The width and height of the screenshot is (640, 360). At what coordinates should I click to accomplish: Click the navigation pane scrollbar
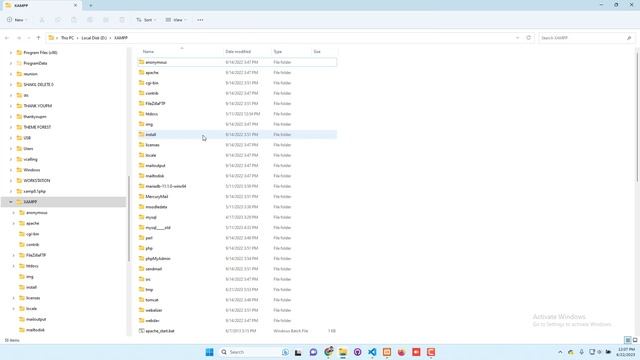coord(129,218)
